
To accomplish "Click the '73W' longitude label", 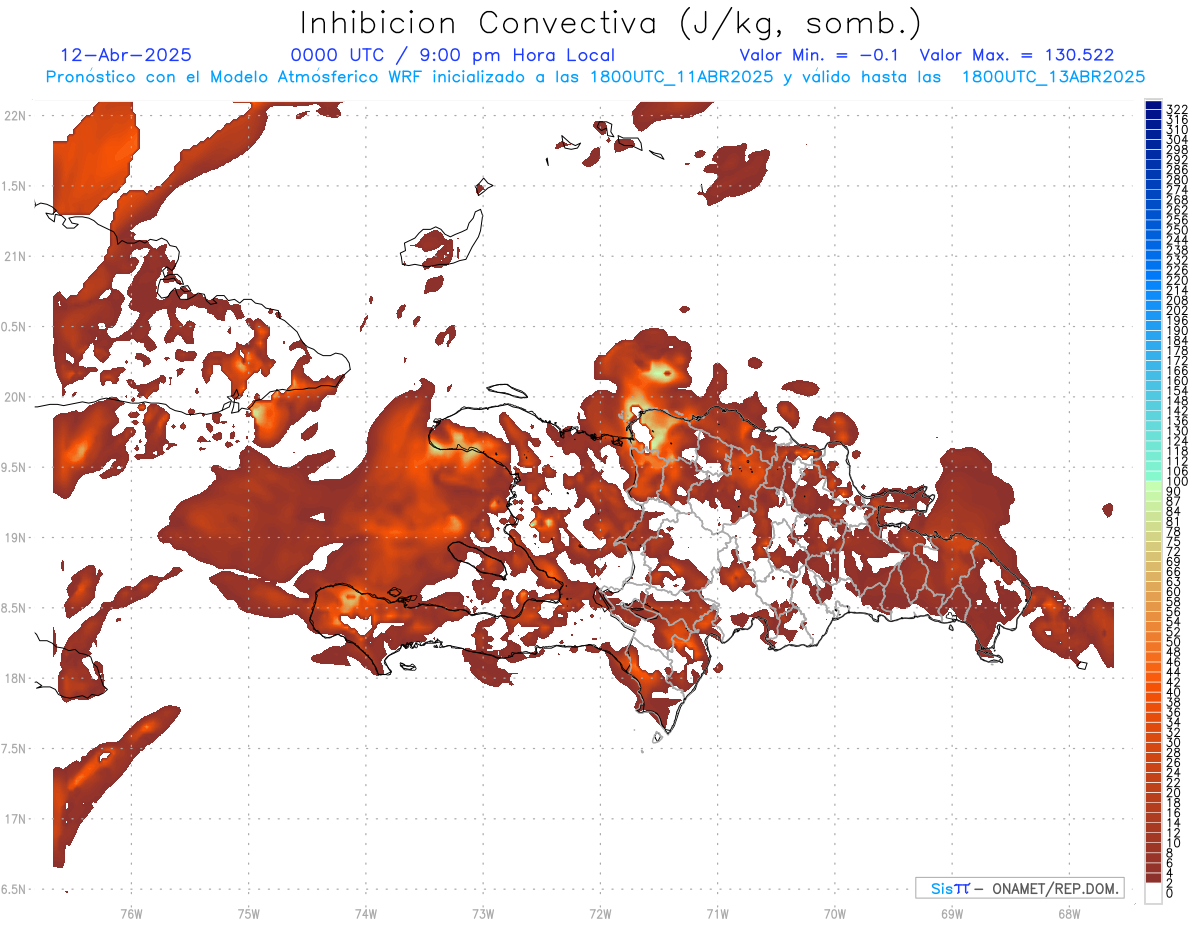I will (483, 913).
